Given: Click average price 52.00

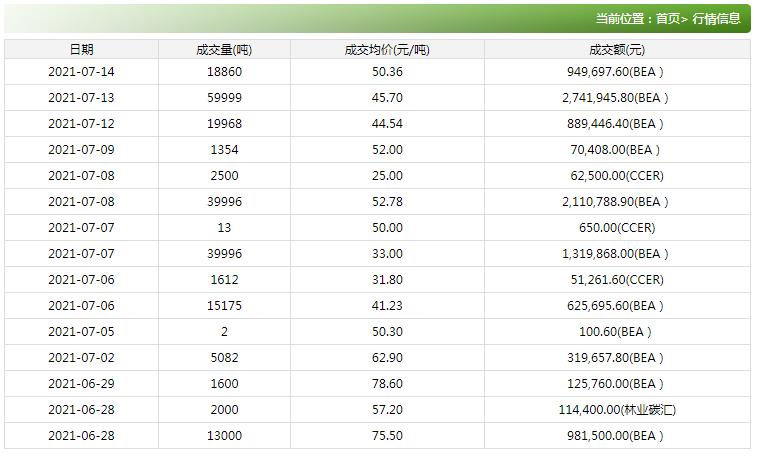Looking at the screenshot, I should (x=387, y=150).
